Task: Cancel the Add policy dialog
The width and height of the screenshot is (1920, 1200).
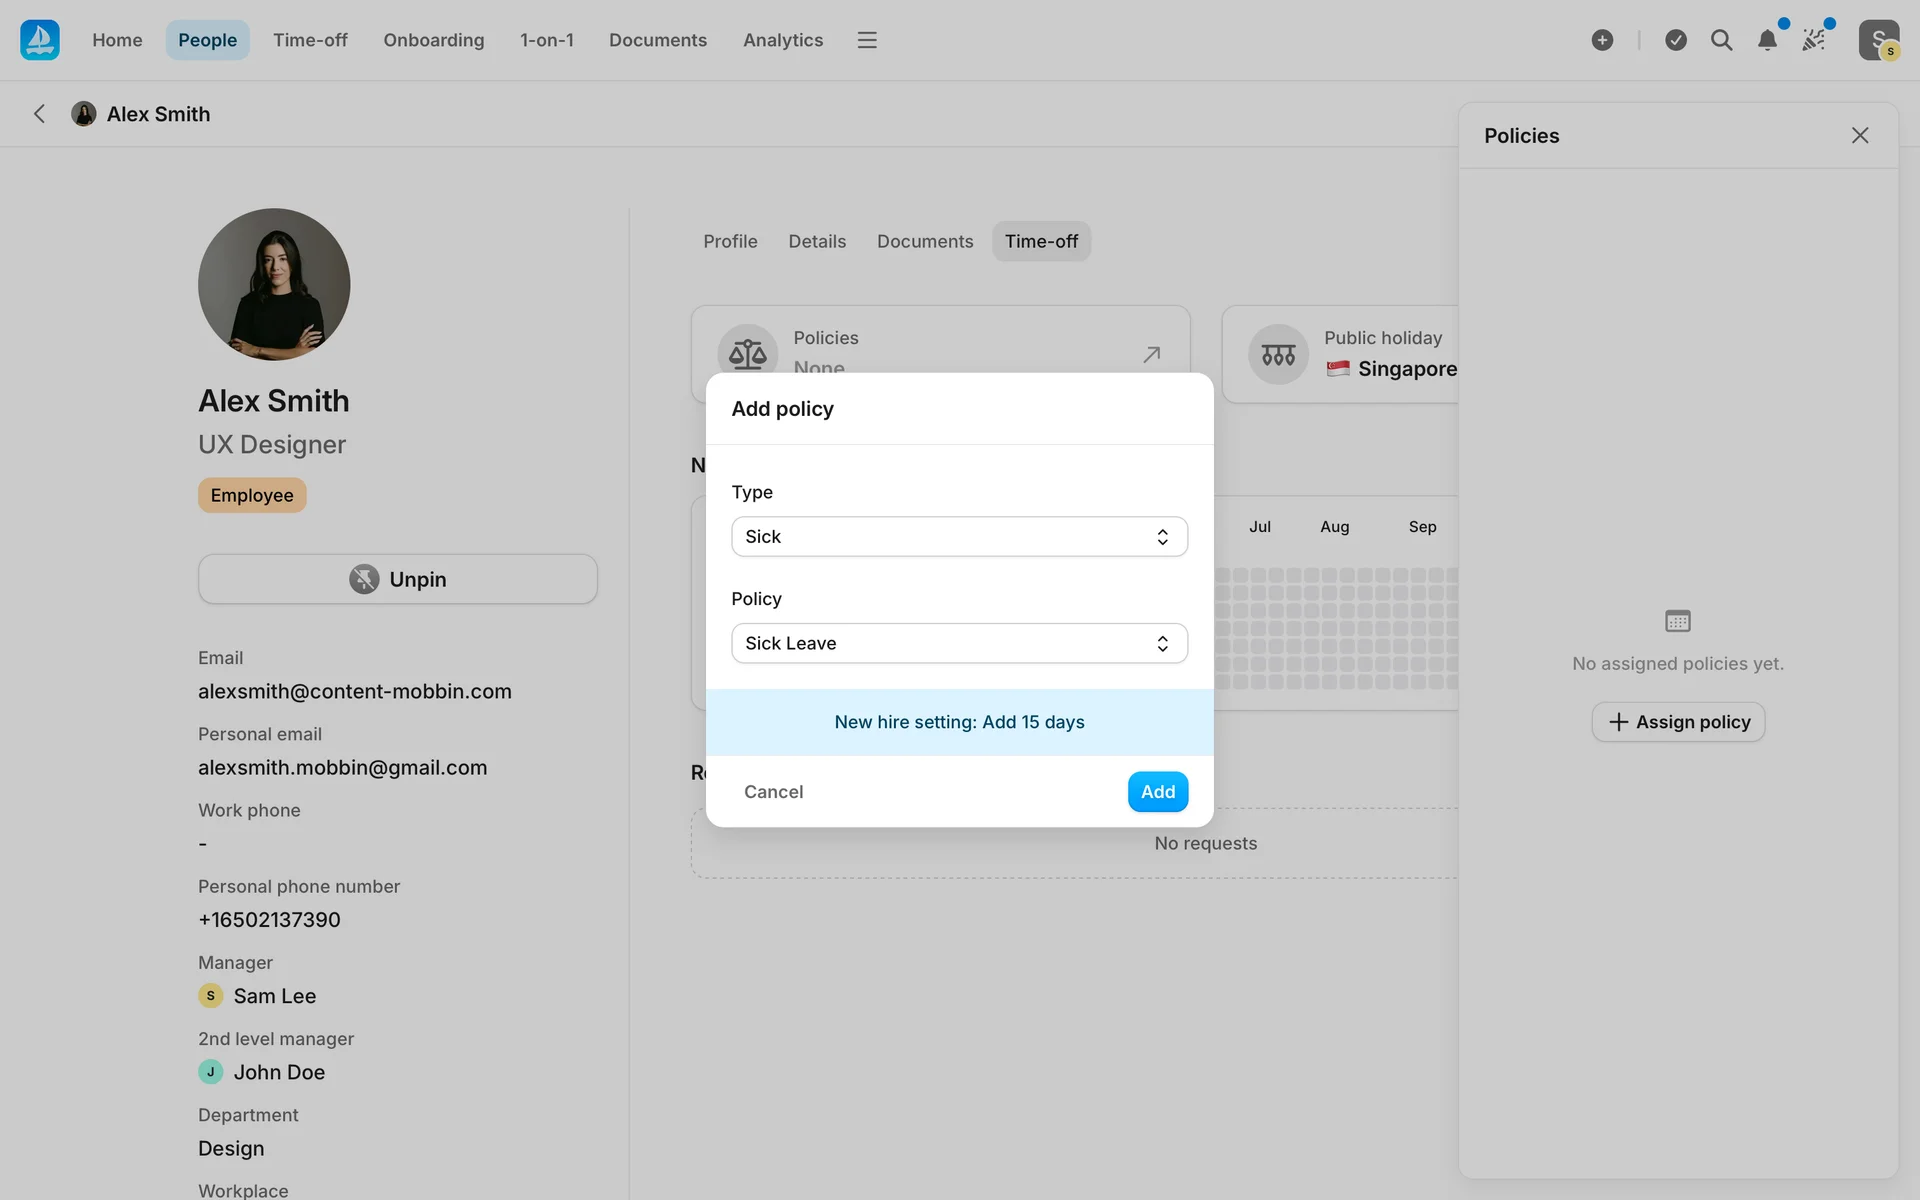Action: click(x=773, y=792)
